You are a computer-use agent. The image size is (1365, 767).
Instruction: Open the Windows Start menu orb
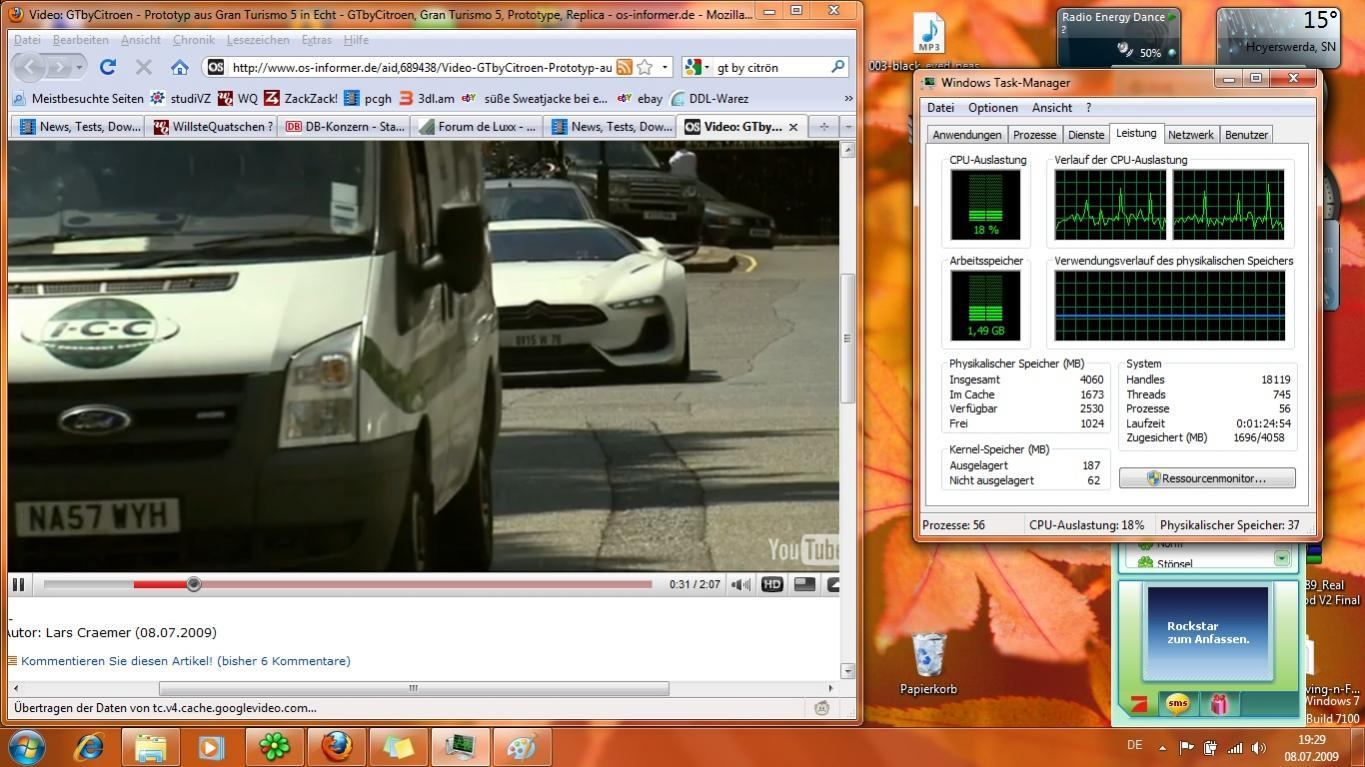(26, 747)
